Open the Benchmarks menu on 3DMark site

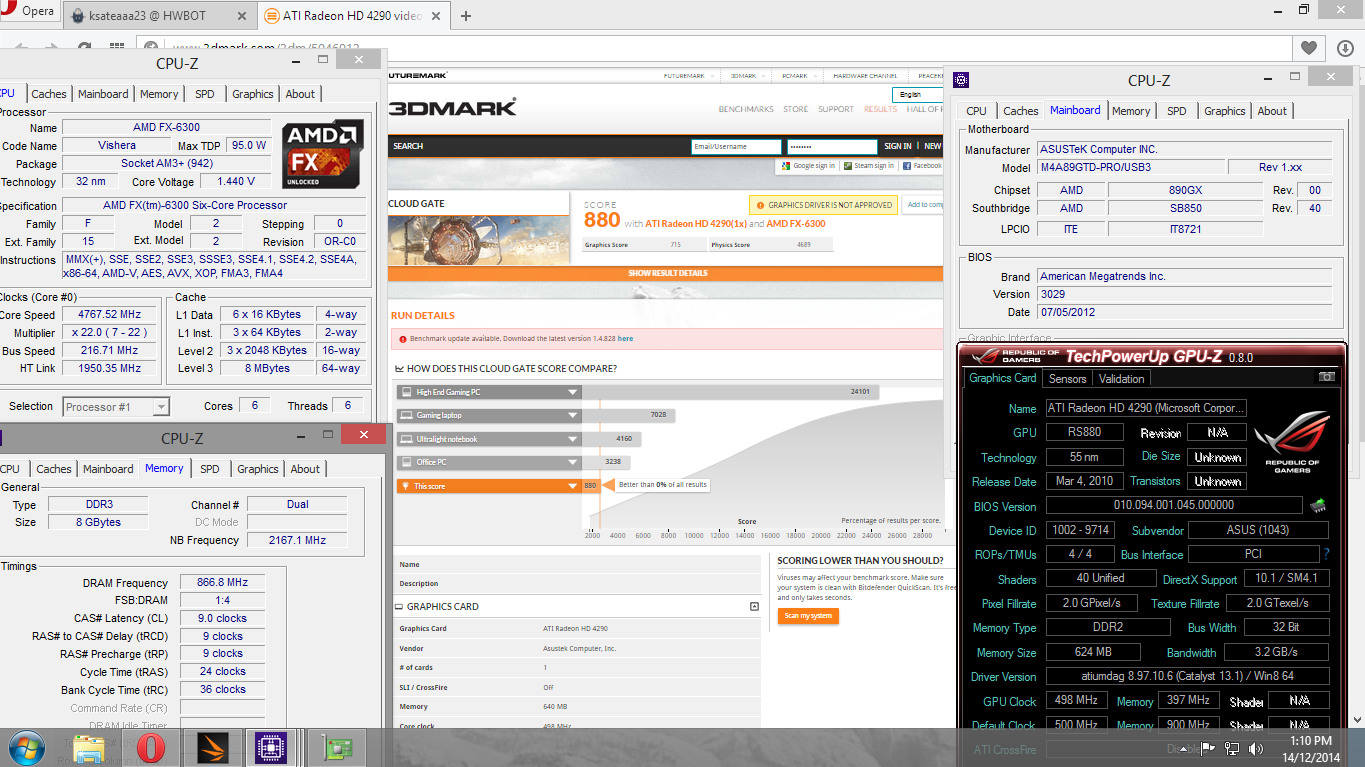pos(746,109)
